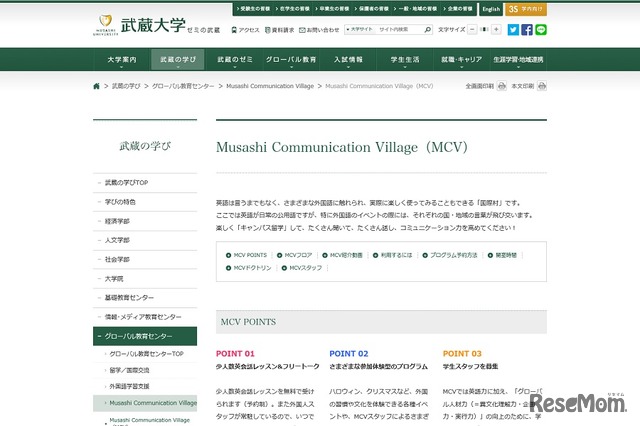
Task: Jump to the MCVフロア anchor link
Action: (298, 255)
